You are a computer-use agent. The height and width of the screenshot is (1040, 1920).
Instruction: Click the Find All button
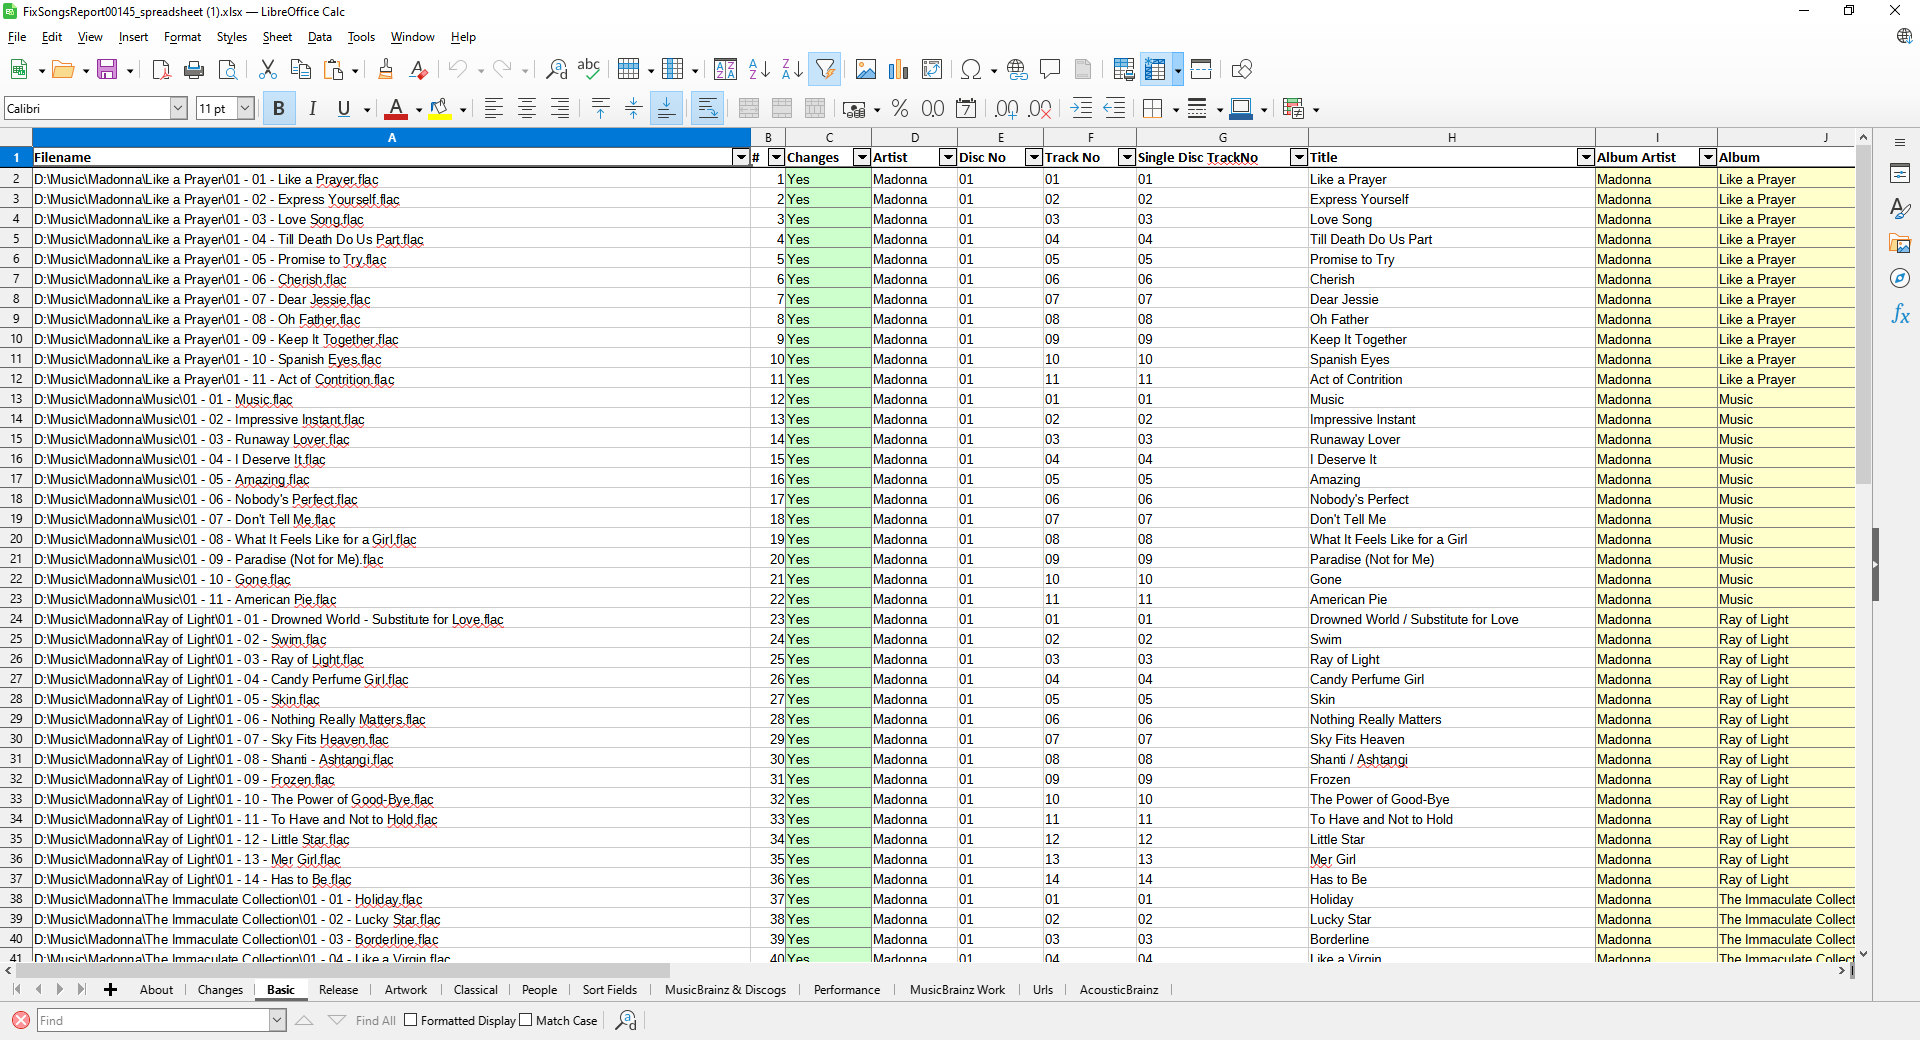click(x=376, y=1020)
